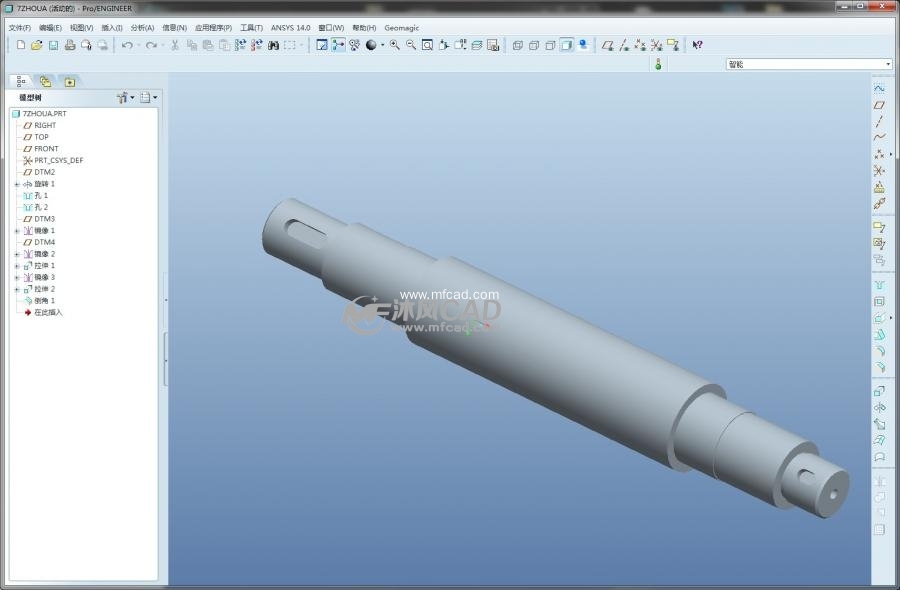The height and width of the screenshot is (590, 900).
Task: Expand the 拉伸 2 feature node
Action: coord(17,289)
